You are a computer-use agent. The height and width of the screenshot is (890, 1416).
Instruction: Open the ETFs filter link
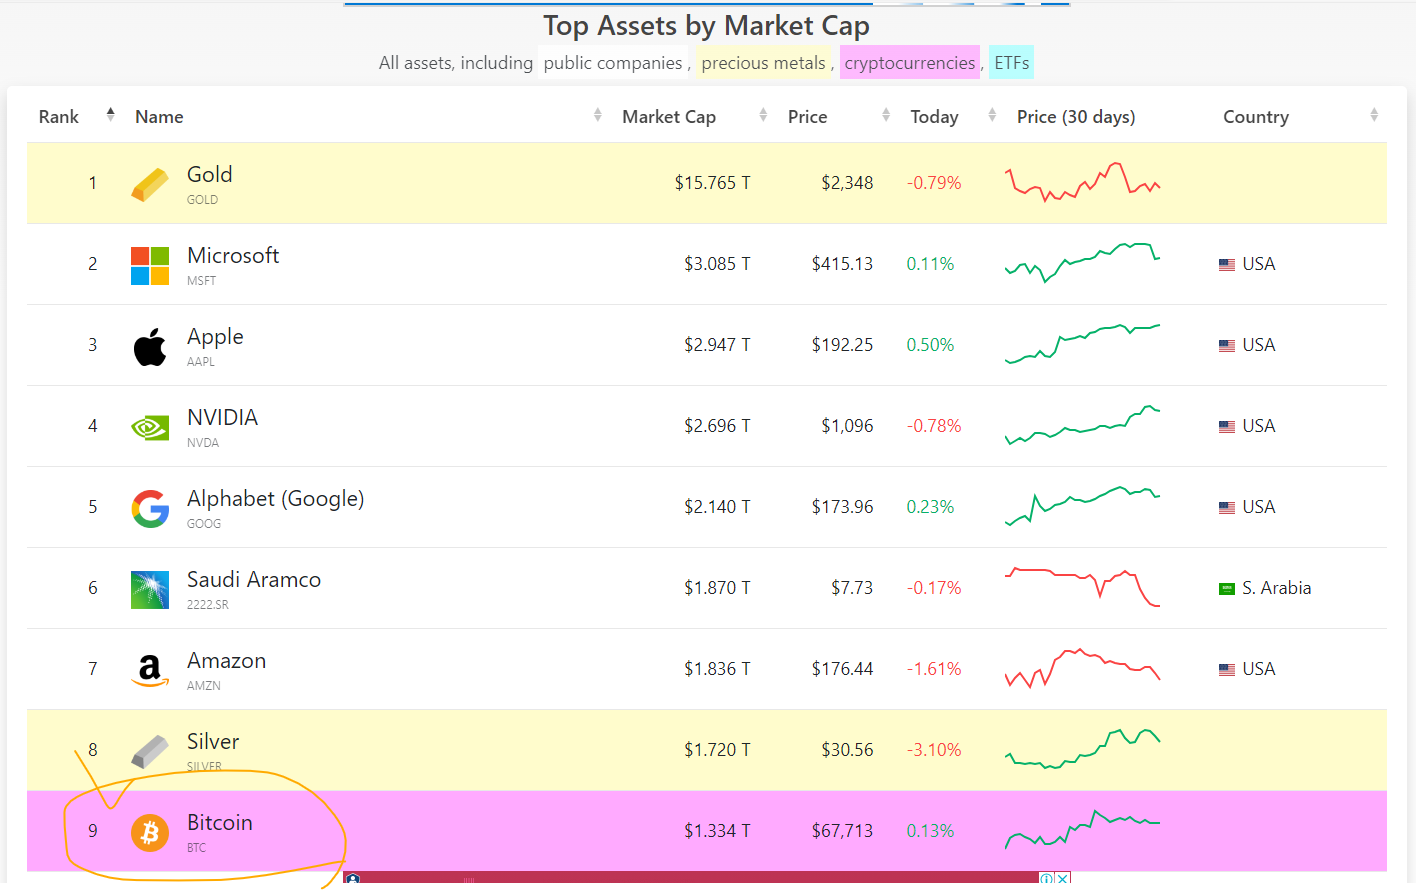click(x=1011, y=63)
